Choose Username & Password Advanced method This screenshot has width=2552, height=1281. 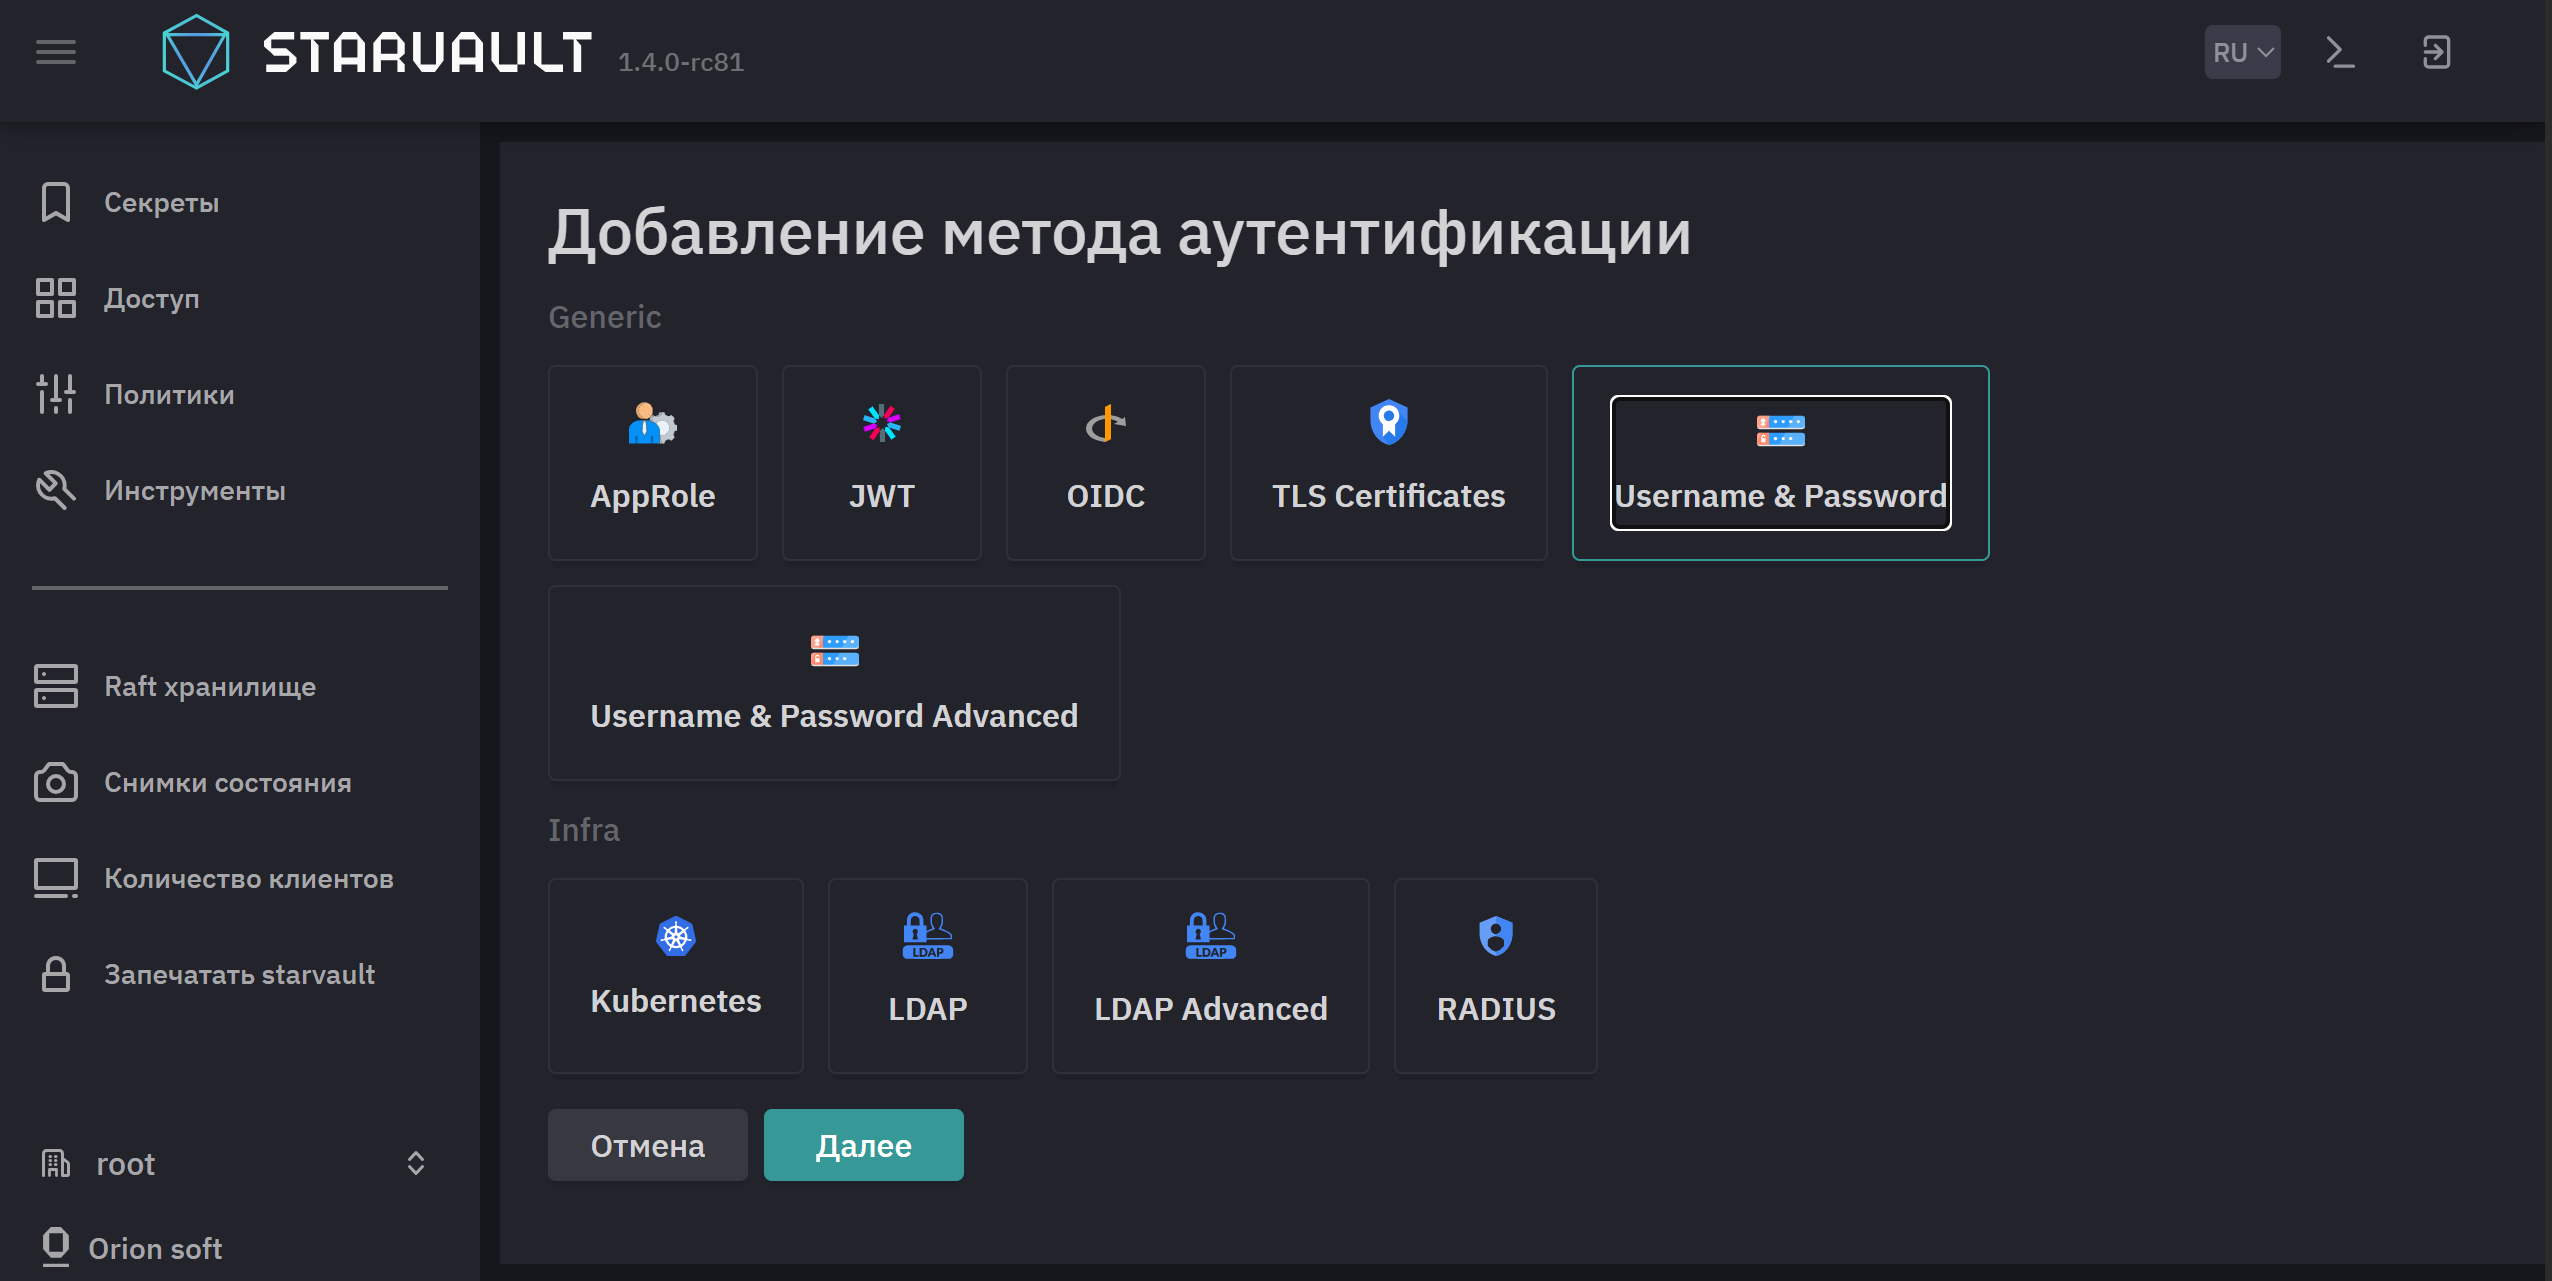[834, 683]
